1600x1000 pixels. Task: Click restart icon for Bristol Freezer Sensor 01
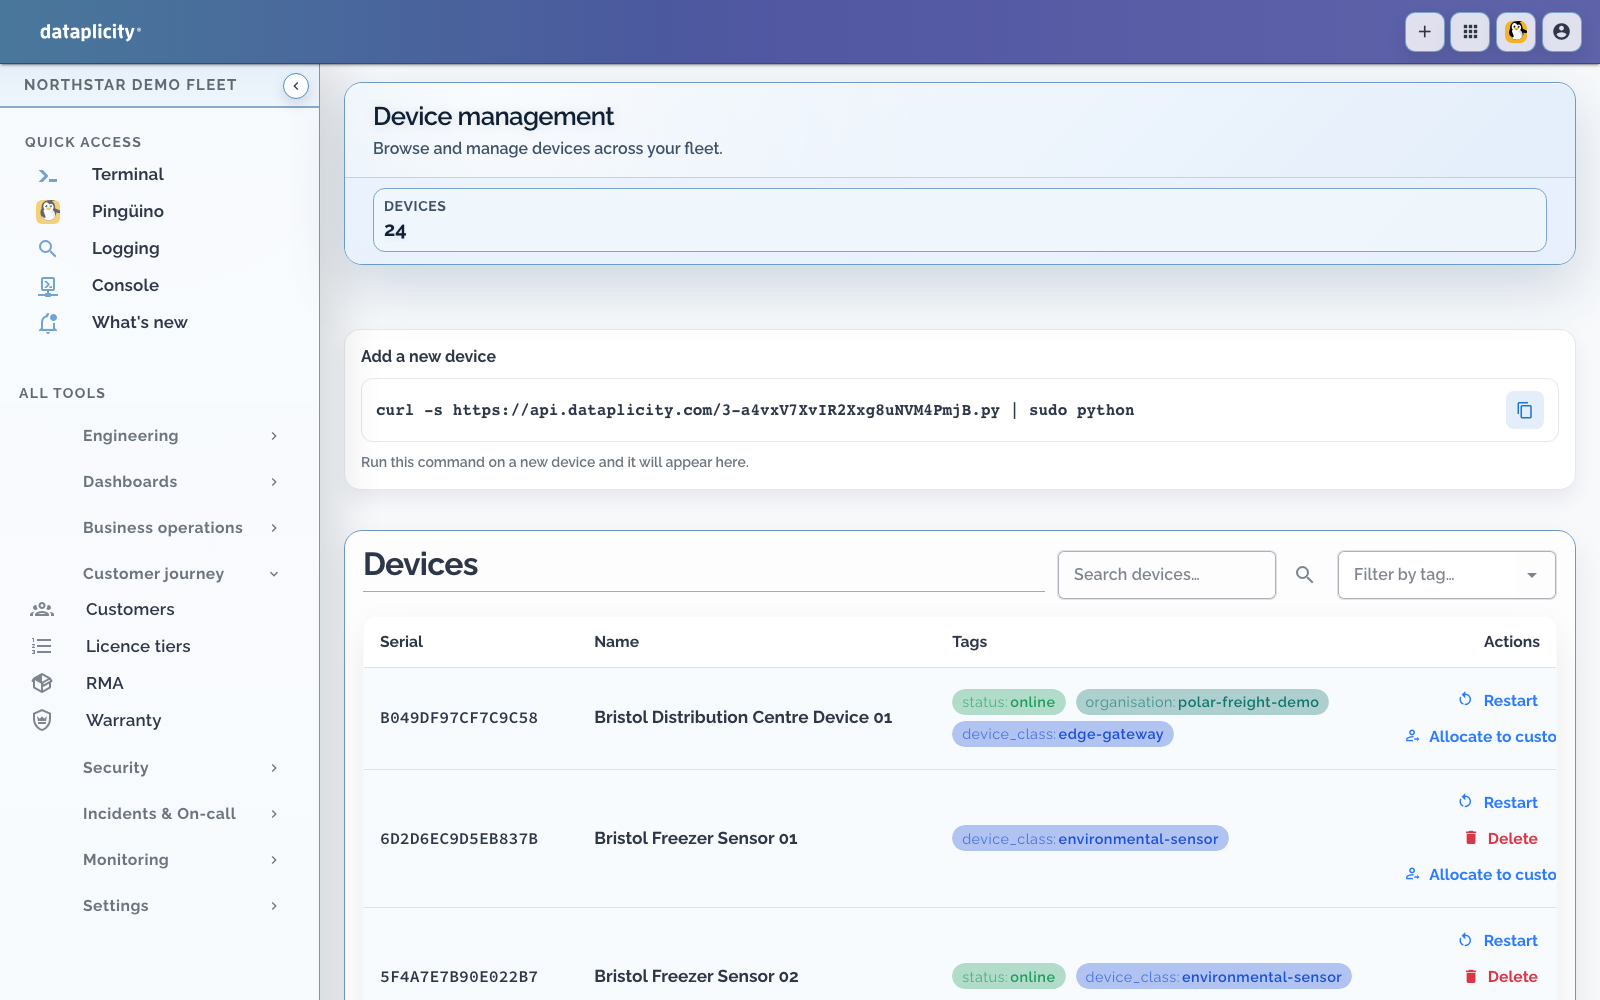(1465, 801)
